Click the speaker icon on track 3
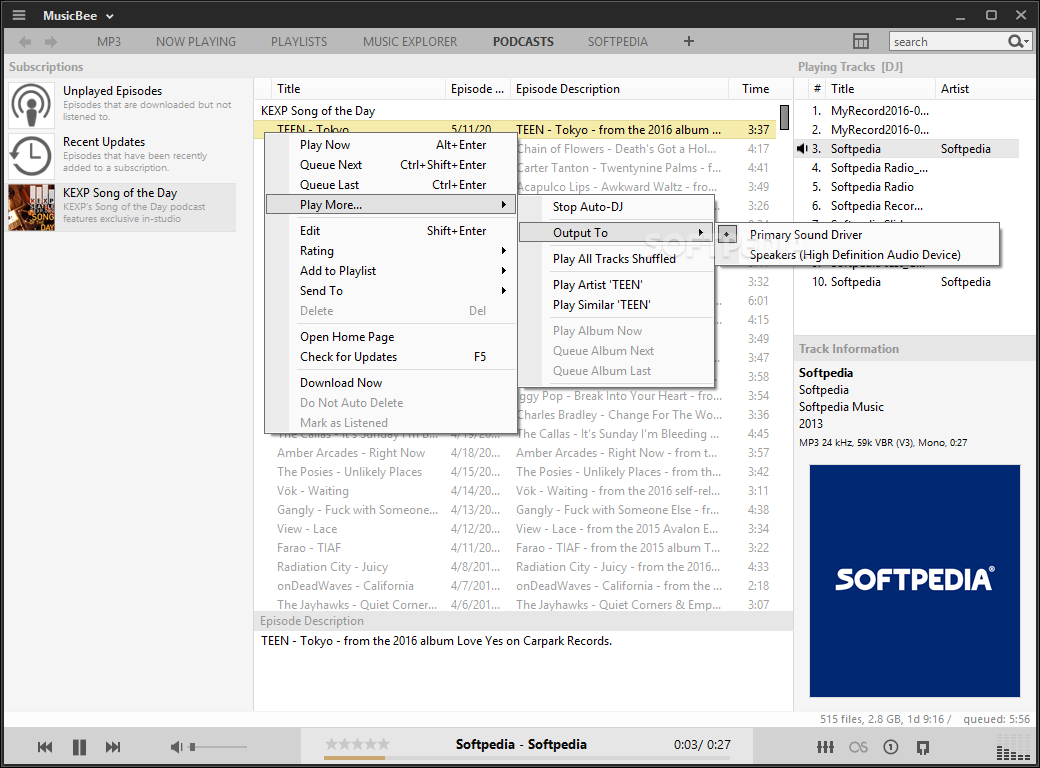This screenshot has height=768, width=1040. (802, 149)
